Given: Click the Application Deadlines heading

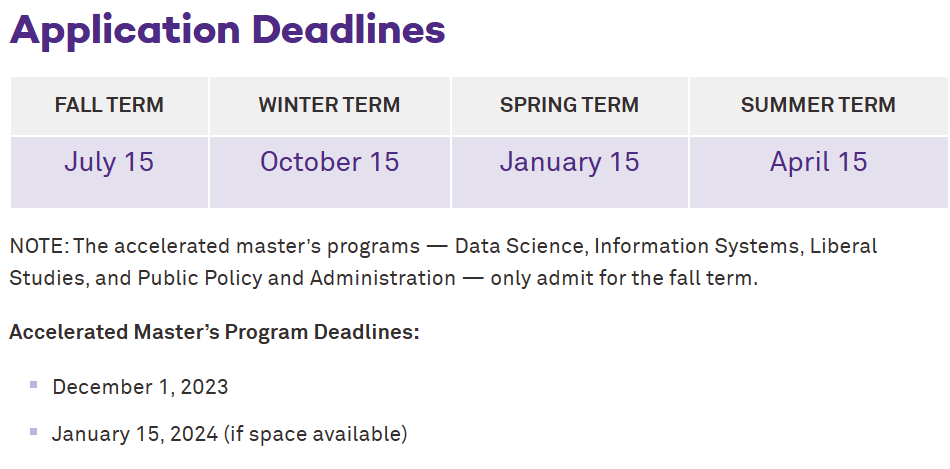Looking at the screenshot, I should pos(227,30).
